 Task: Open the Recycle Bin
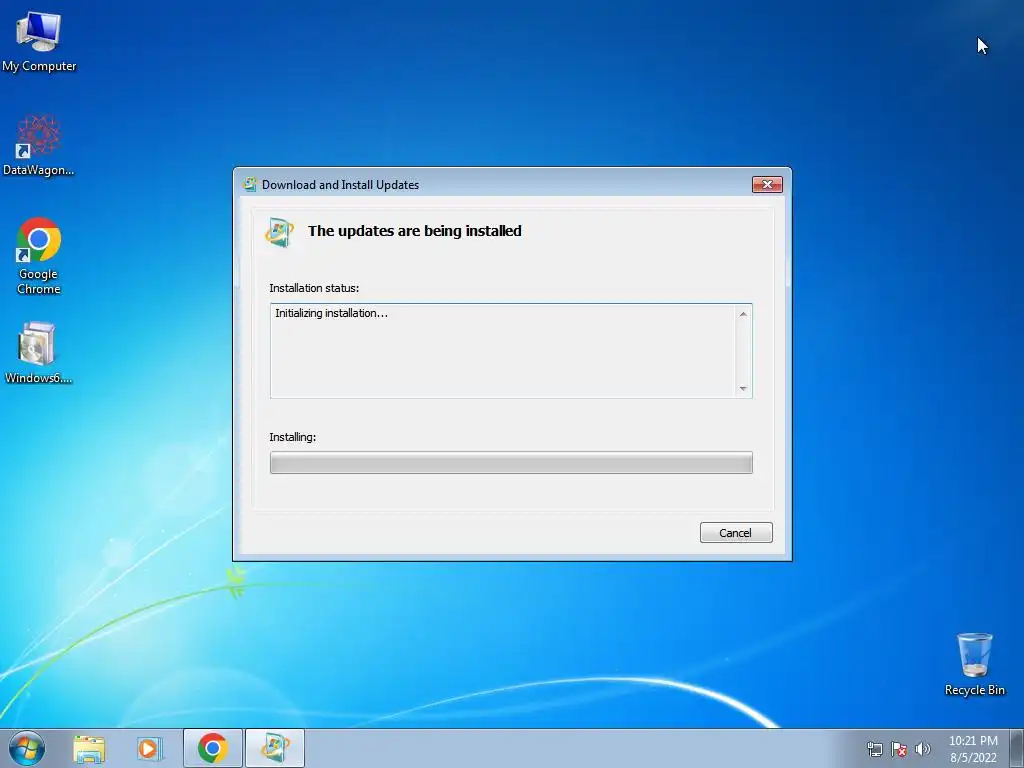[x=974, y=664]
